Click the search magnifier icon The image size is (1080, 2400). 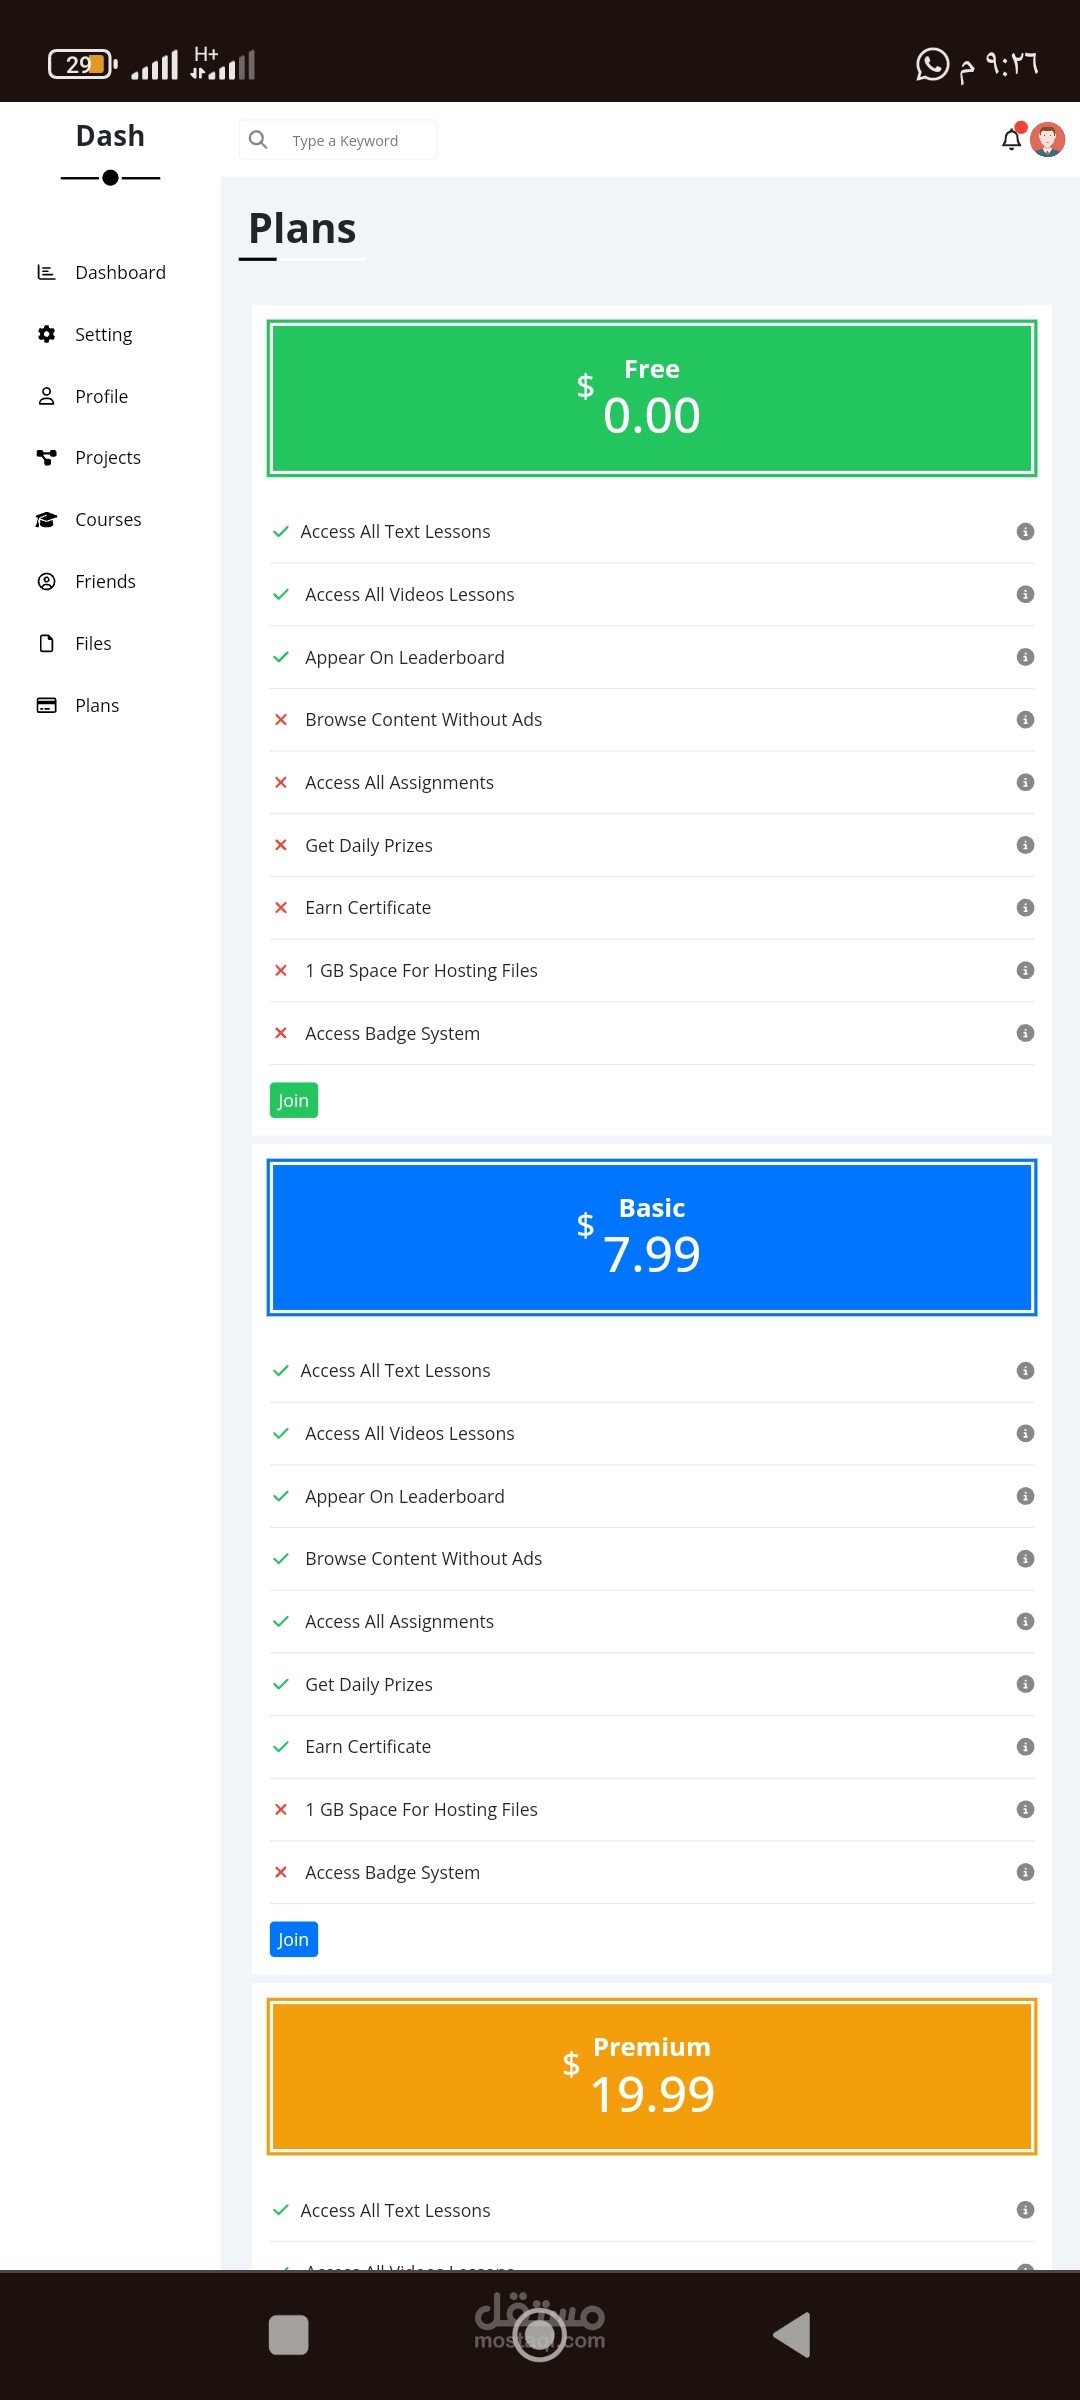pyautogui.click(x=258, y=140)
